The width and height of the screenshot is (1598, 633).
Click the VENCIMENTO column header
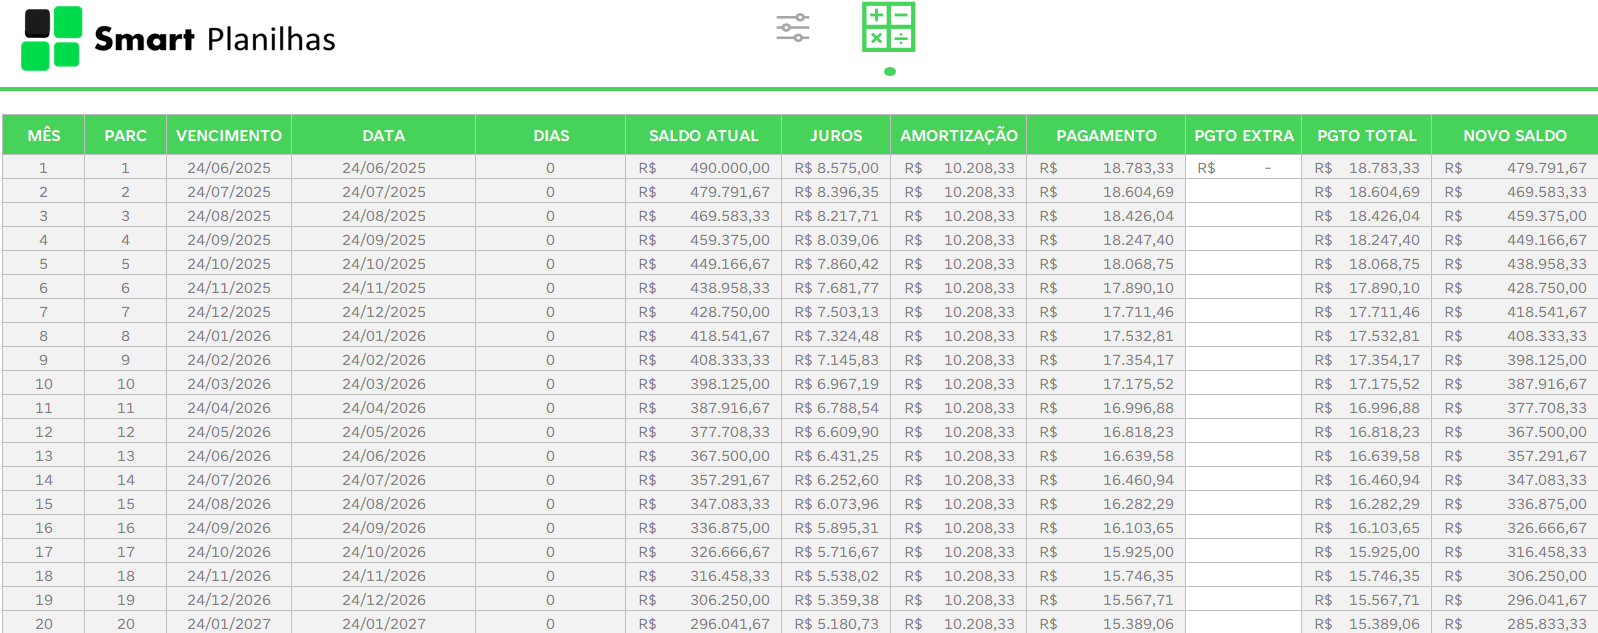click(229, 135)
